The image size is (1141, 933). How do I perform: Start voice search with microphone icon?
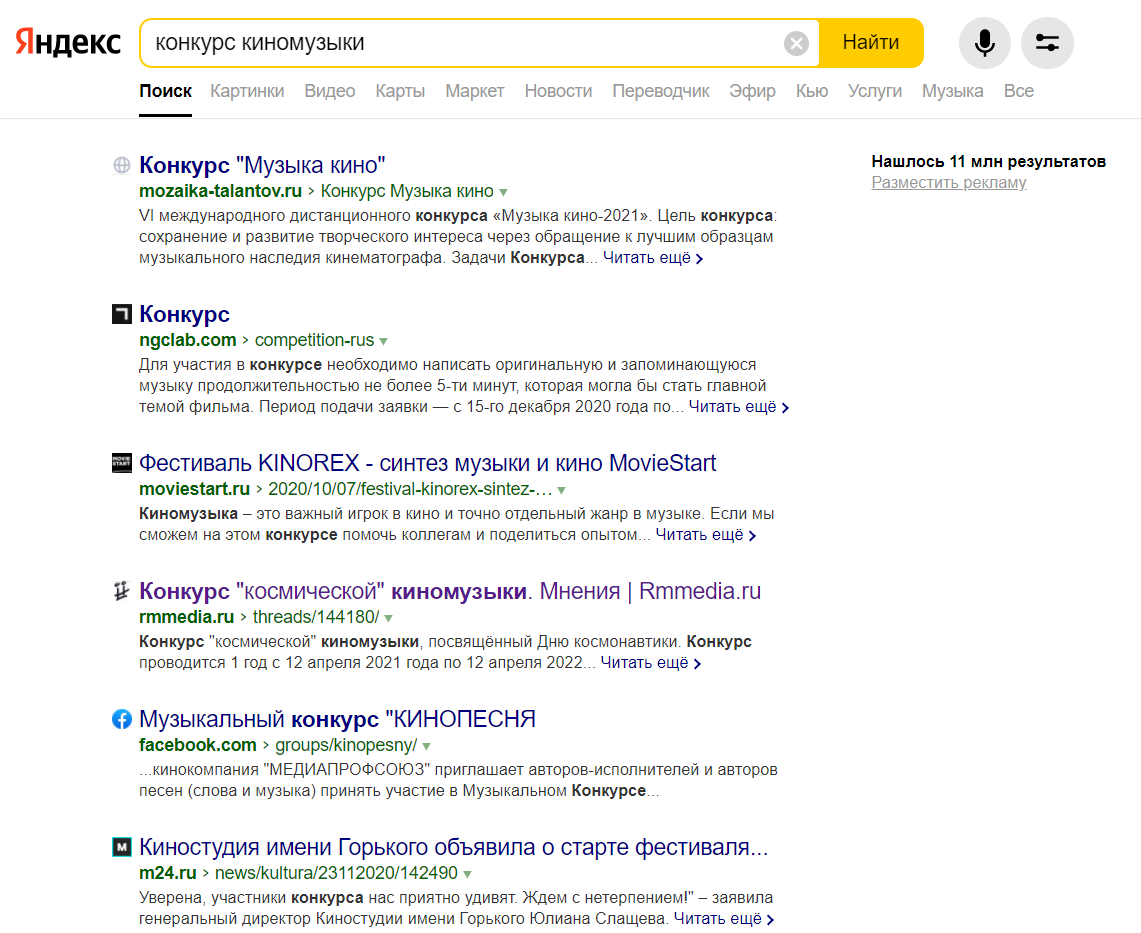coord(985,43)
